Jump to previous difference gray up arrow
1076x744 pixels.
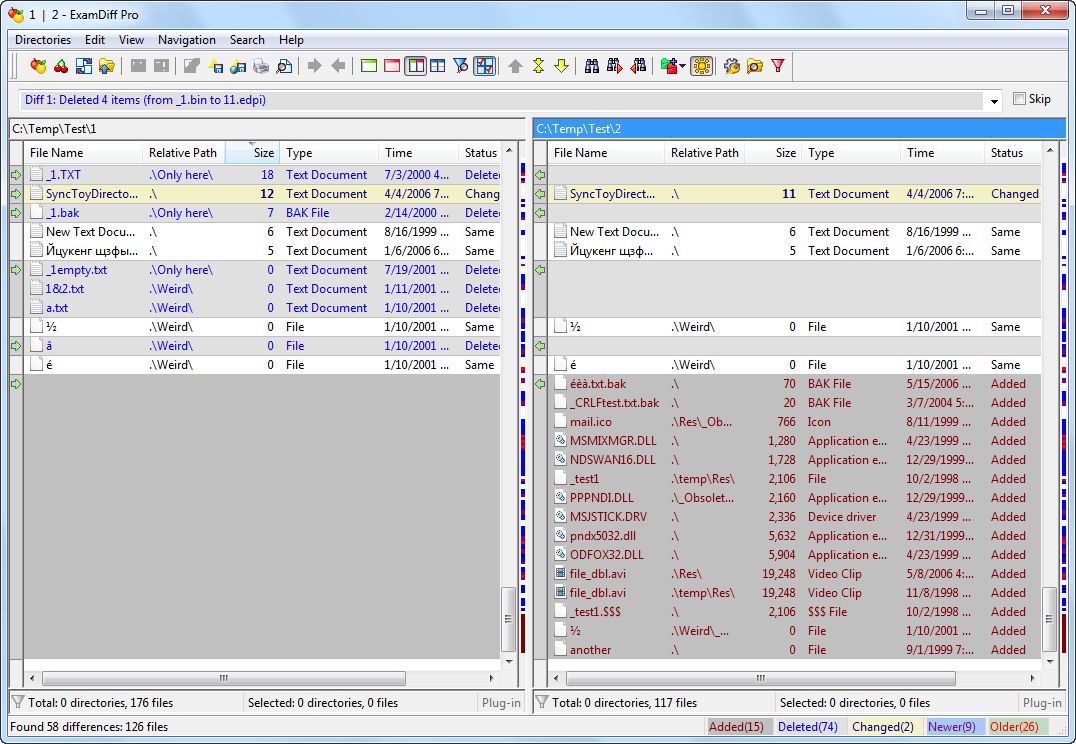515,66
